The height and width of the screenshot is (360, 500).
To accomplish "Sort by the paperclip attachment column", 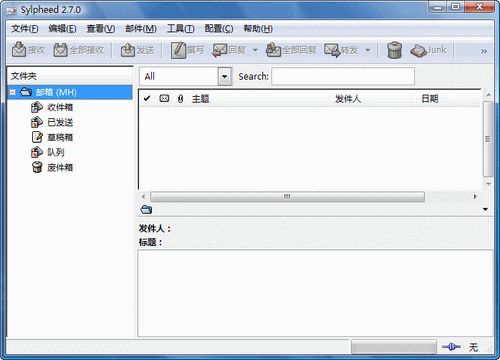I will [x=180, y=99].
